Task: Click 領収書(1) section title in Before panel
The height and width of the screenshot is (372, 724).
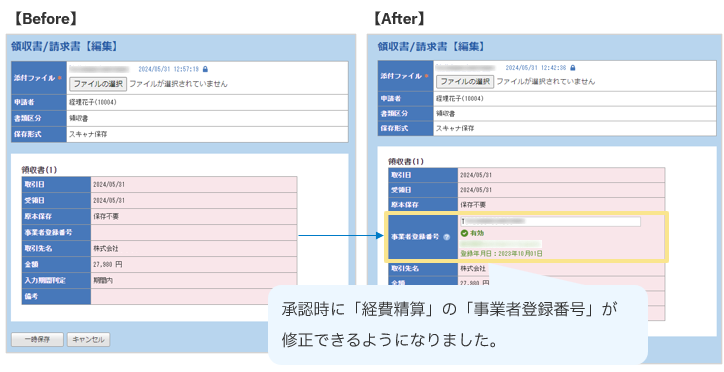Action: pyautogui.click(x=39, y=170)
